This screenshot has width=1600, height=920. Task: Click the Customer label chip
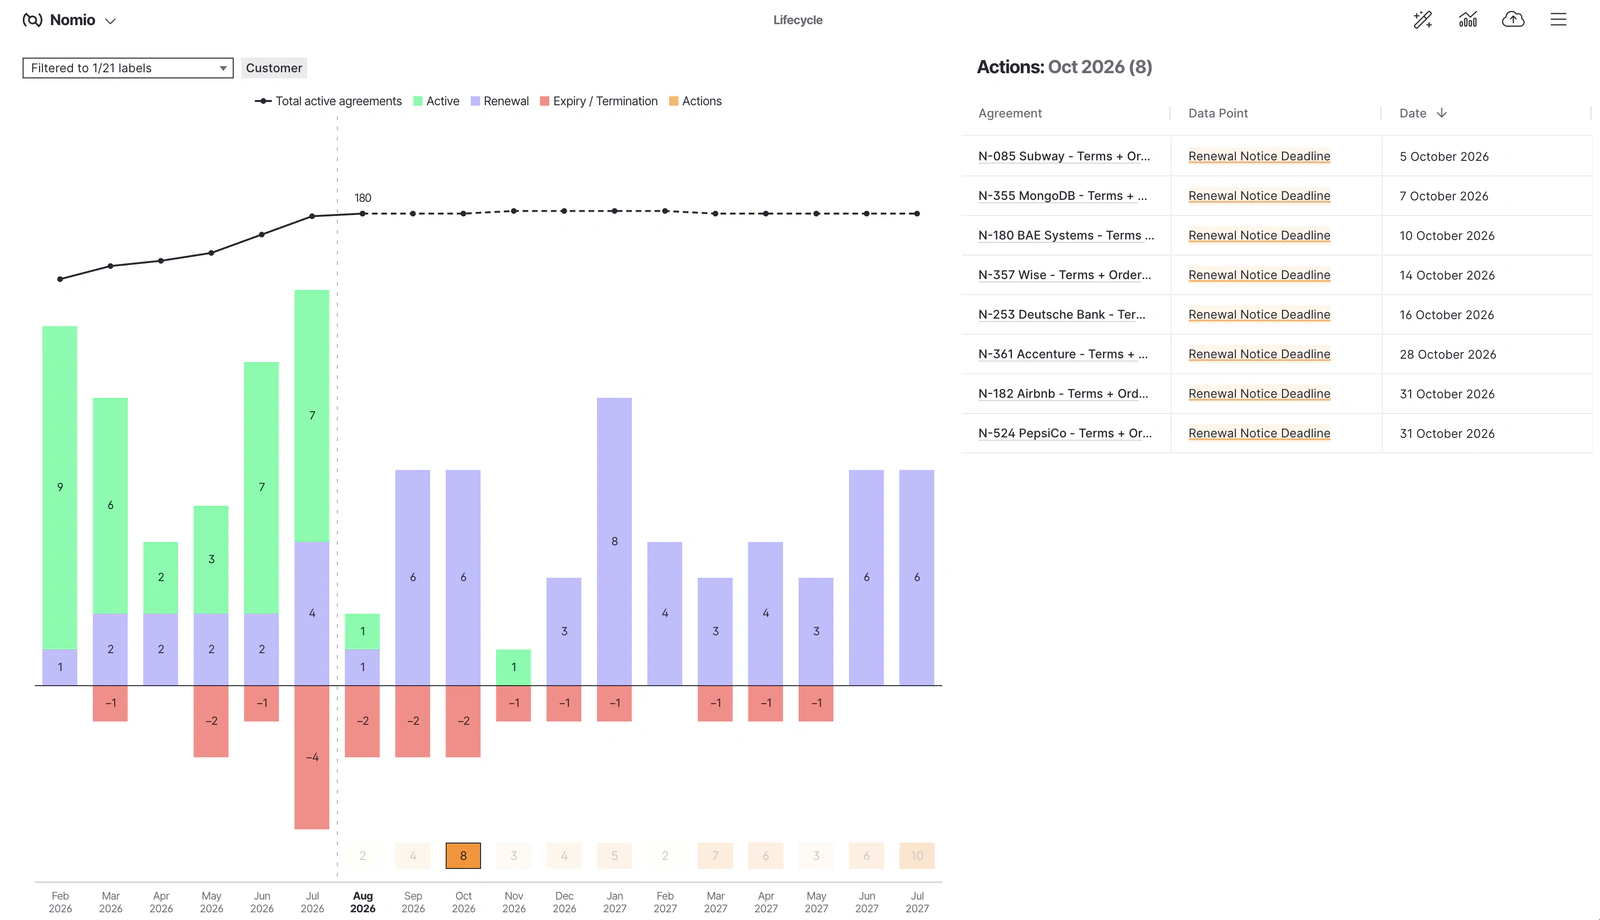274,68
